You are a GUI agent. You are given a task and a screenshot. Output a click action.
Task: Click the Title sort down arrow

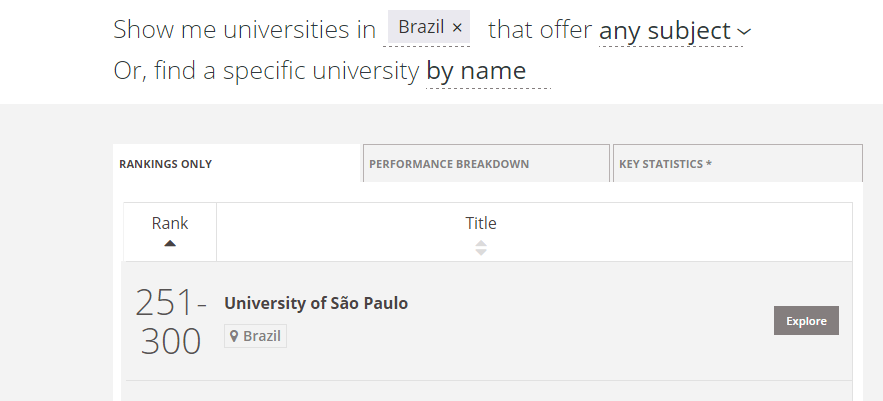[481, 251]
